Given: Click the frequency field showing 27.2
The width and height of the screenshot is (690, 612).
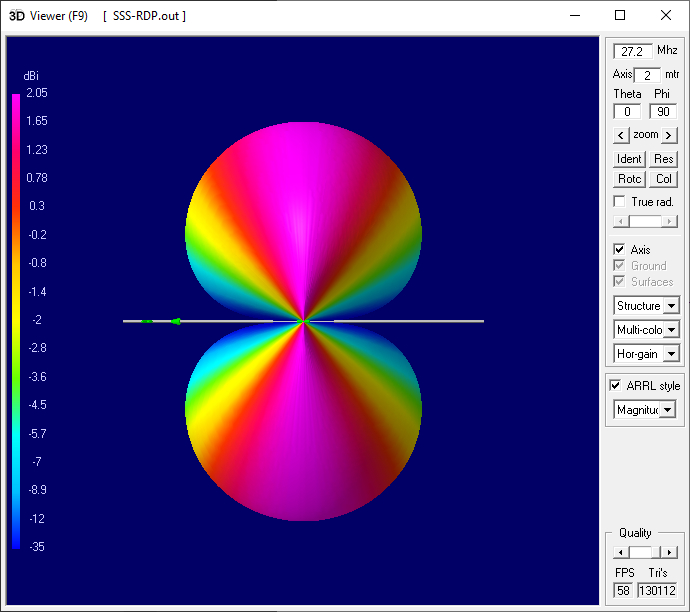Looking at the screenshot, I should (x=632, y=51).
